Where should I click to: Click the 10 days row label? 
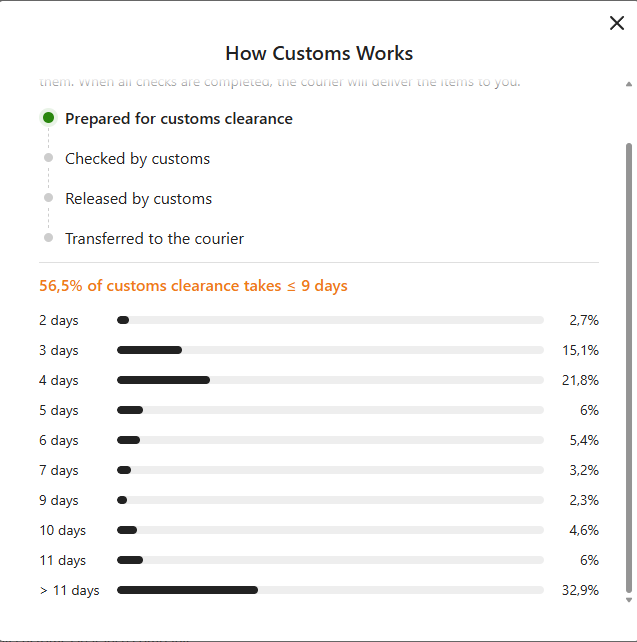(x=63, y=531)
